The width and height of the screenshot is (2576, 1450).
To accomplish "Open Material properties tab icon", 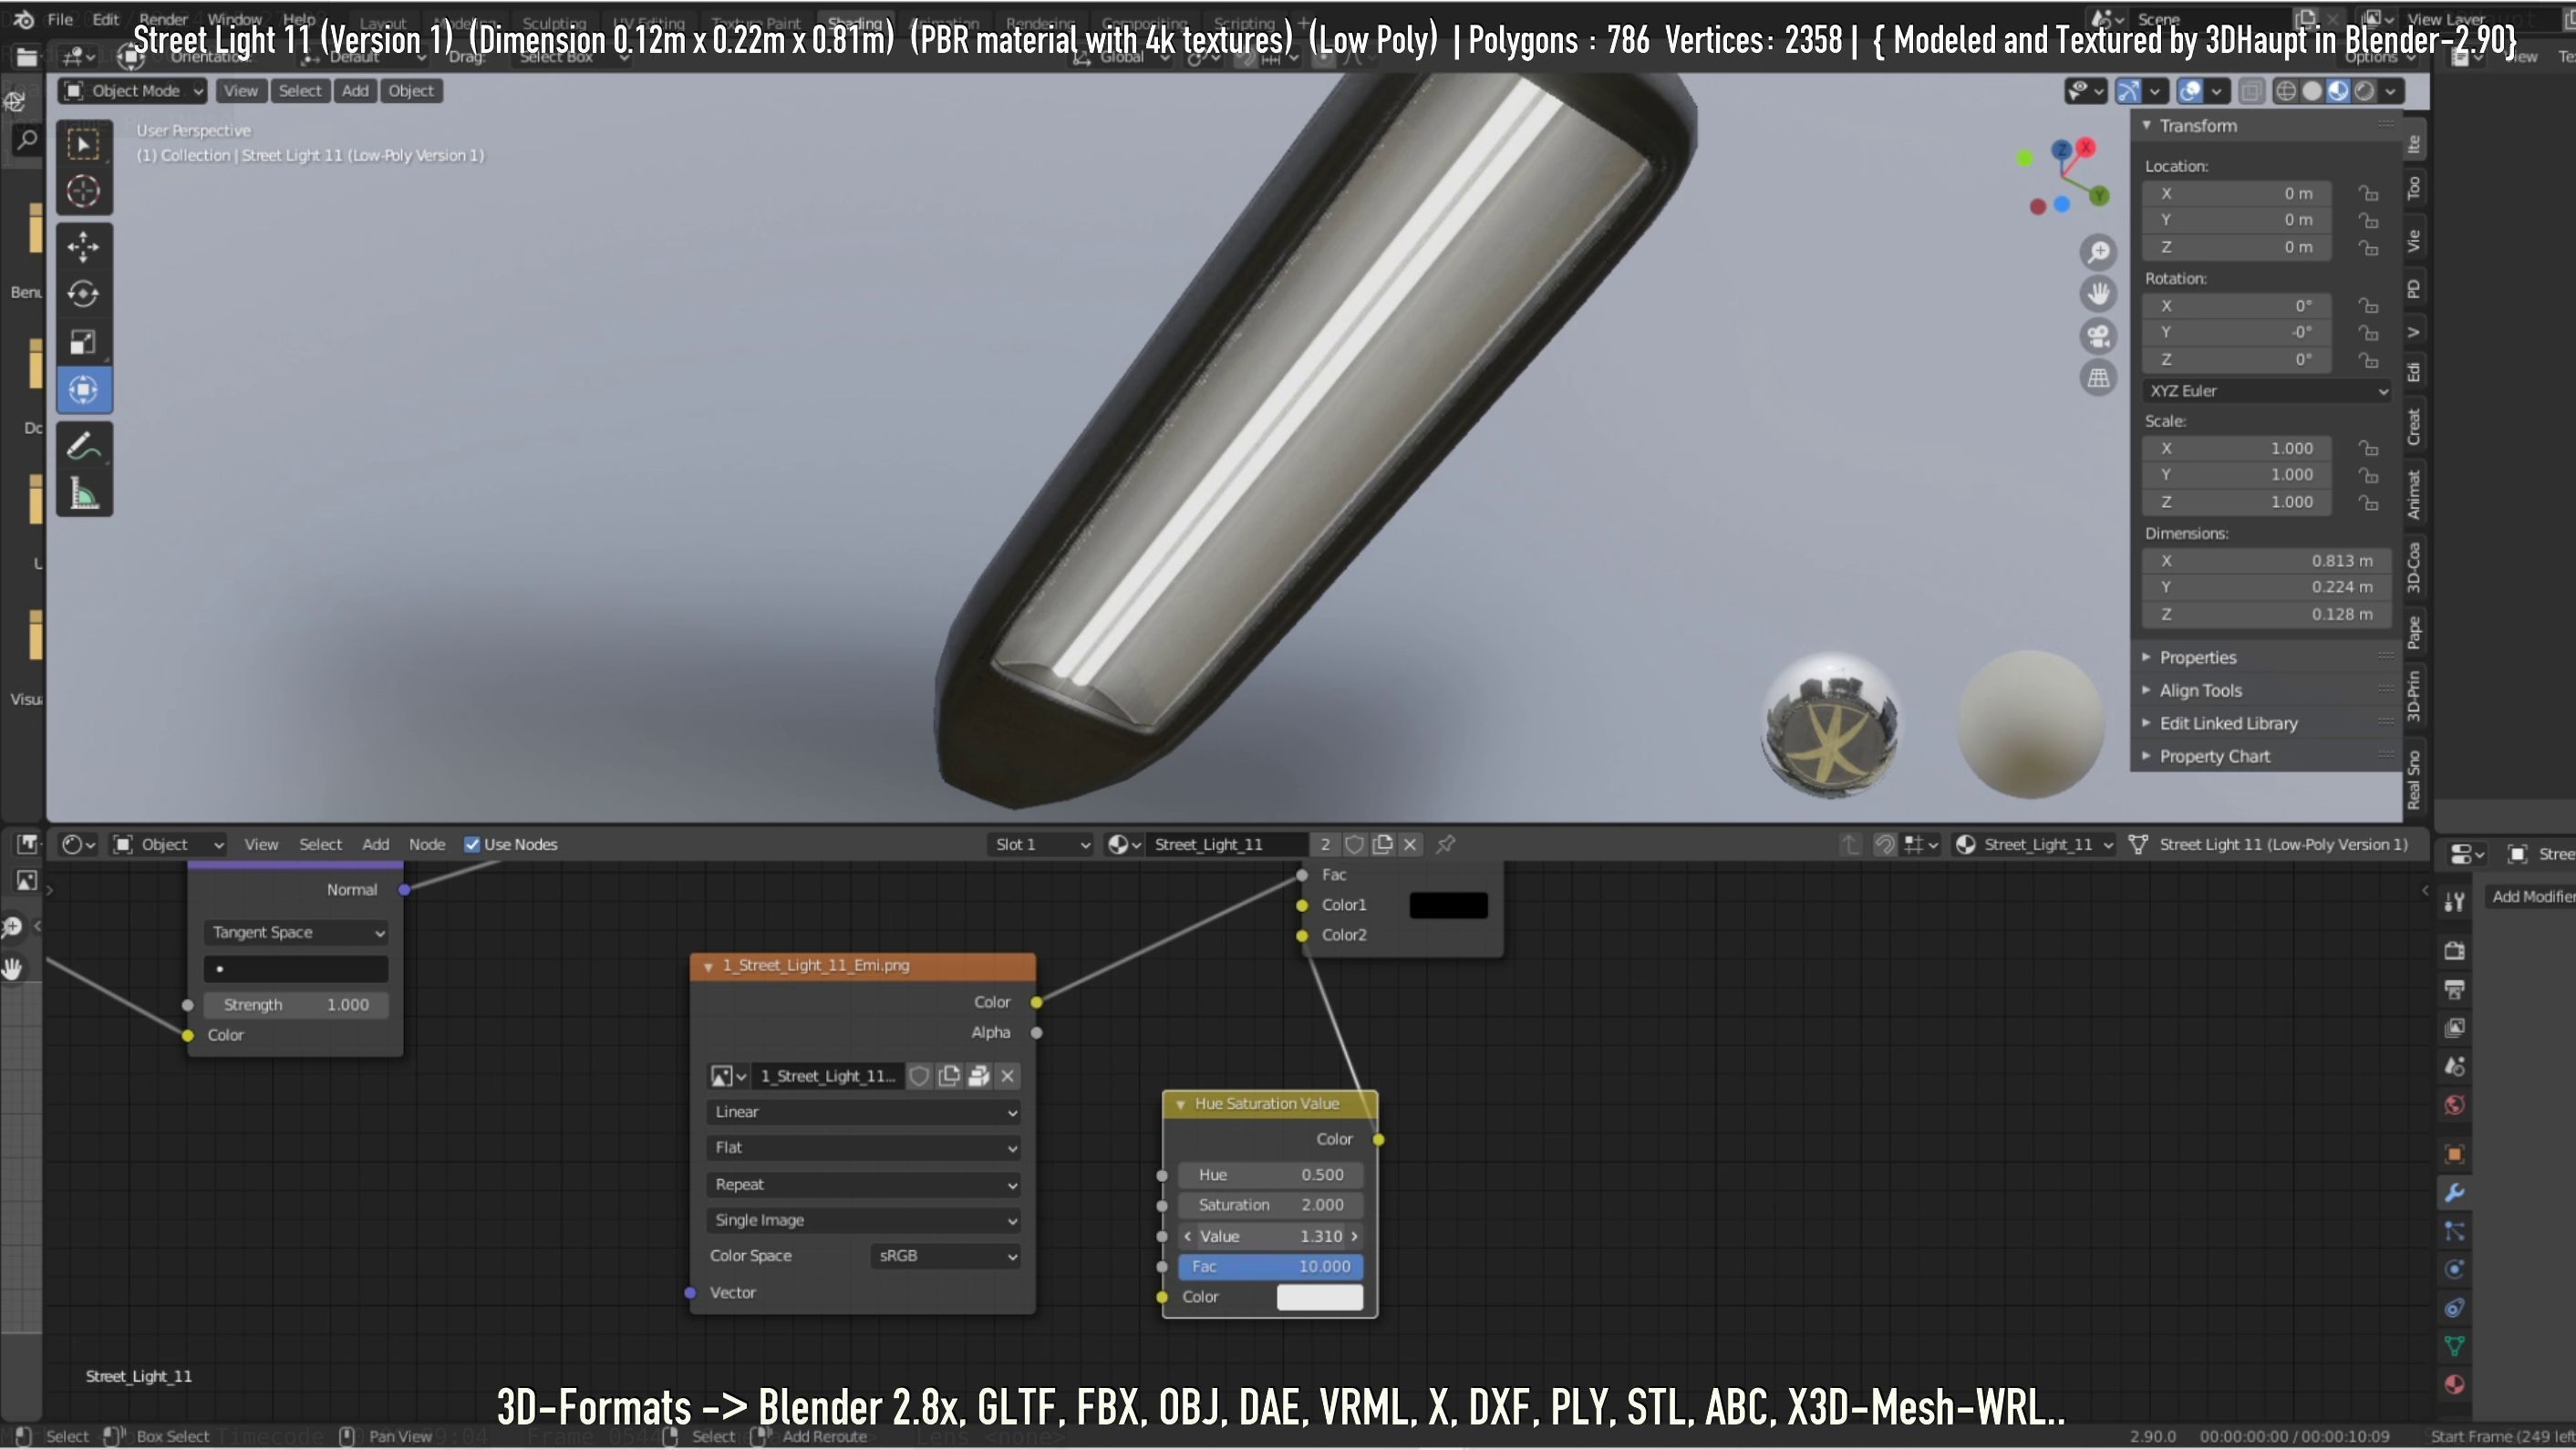I will click(x=2454, y=1384).
